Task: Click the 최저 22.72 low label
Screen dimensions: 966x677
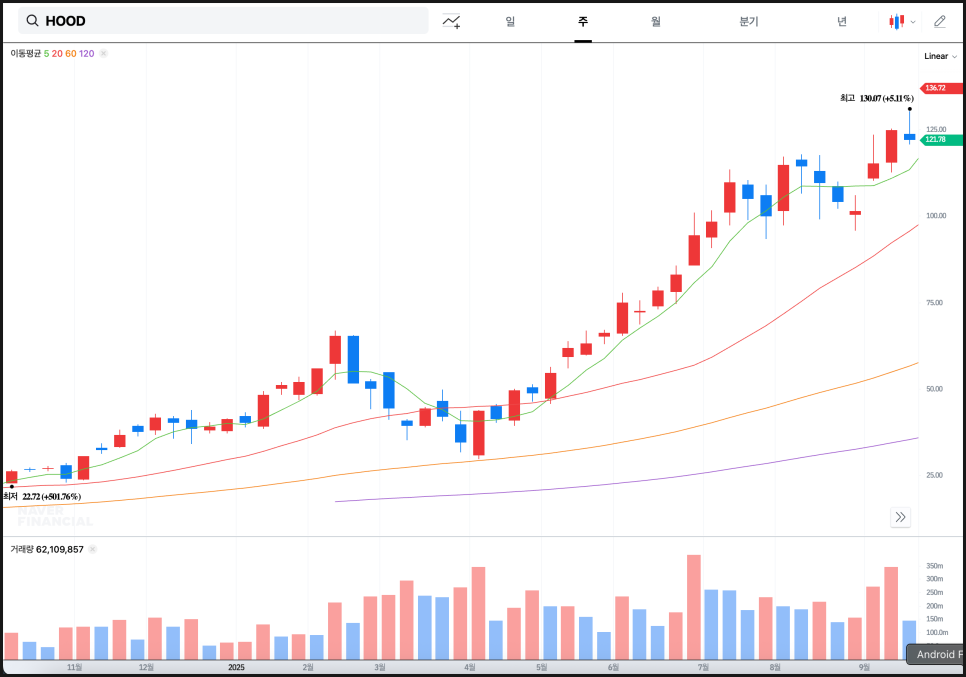Action: [x=42, y=497]
